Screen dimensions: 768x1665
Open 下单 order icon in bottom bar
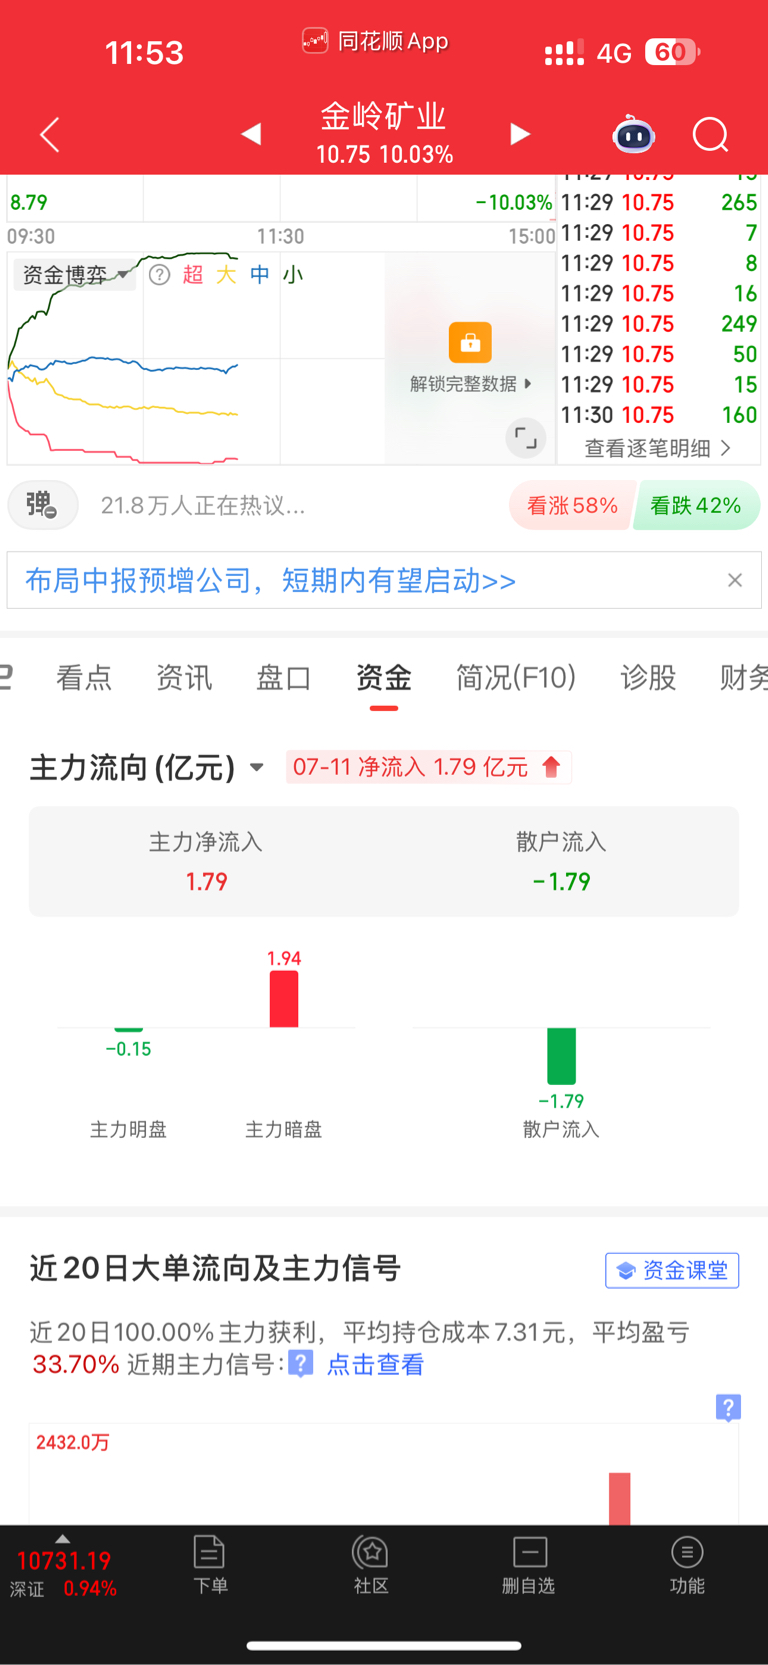click(210, 1565)
